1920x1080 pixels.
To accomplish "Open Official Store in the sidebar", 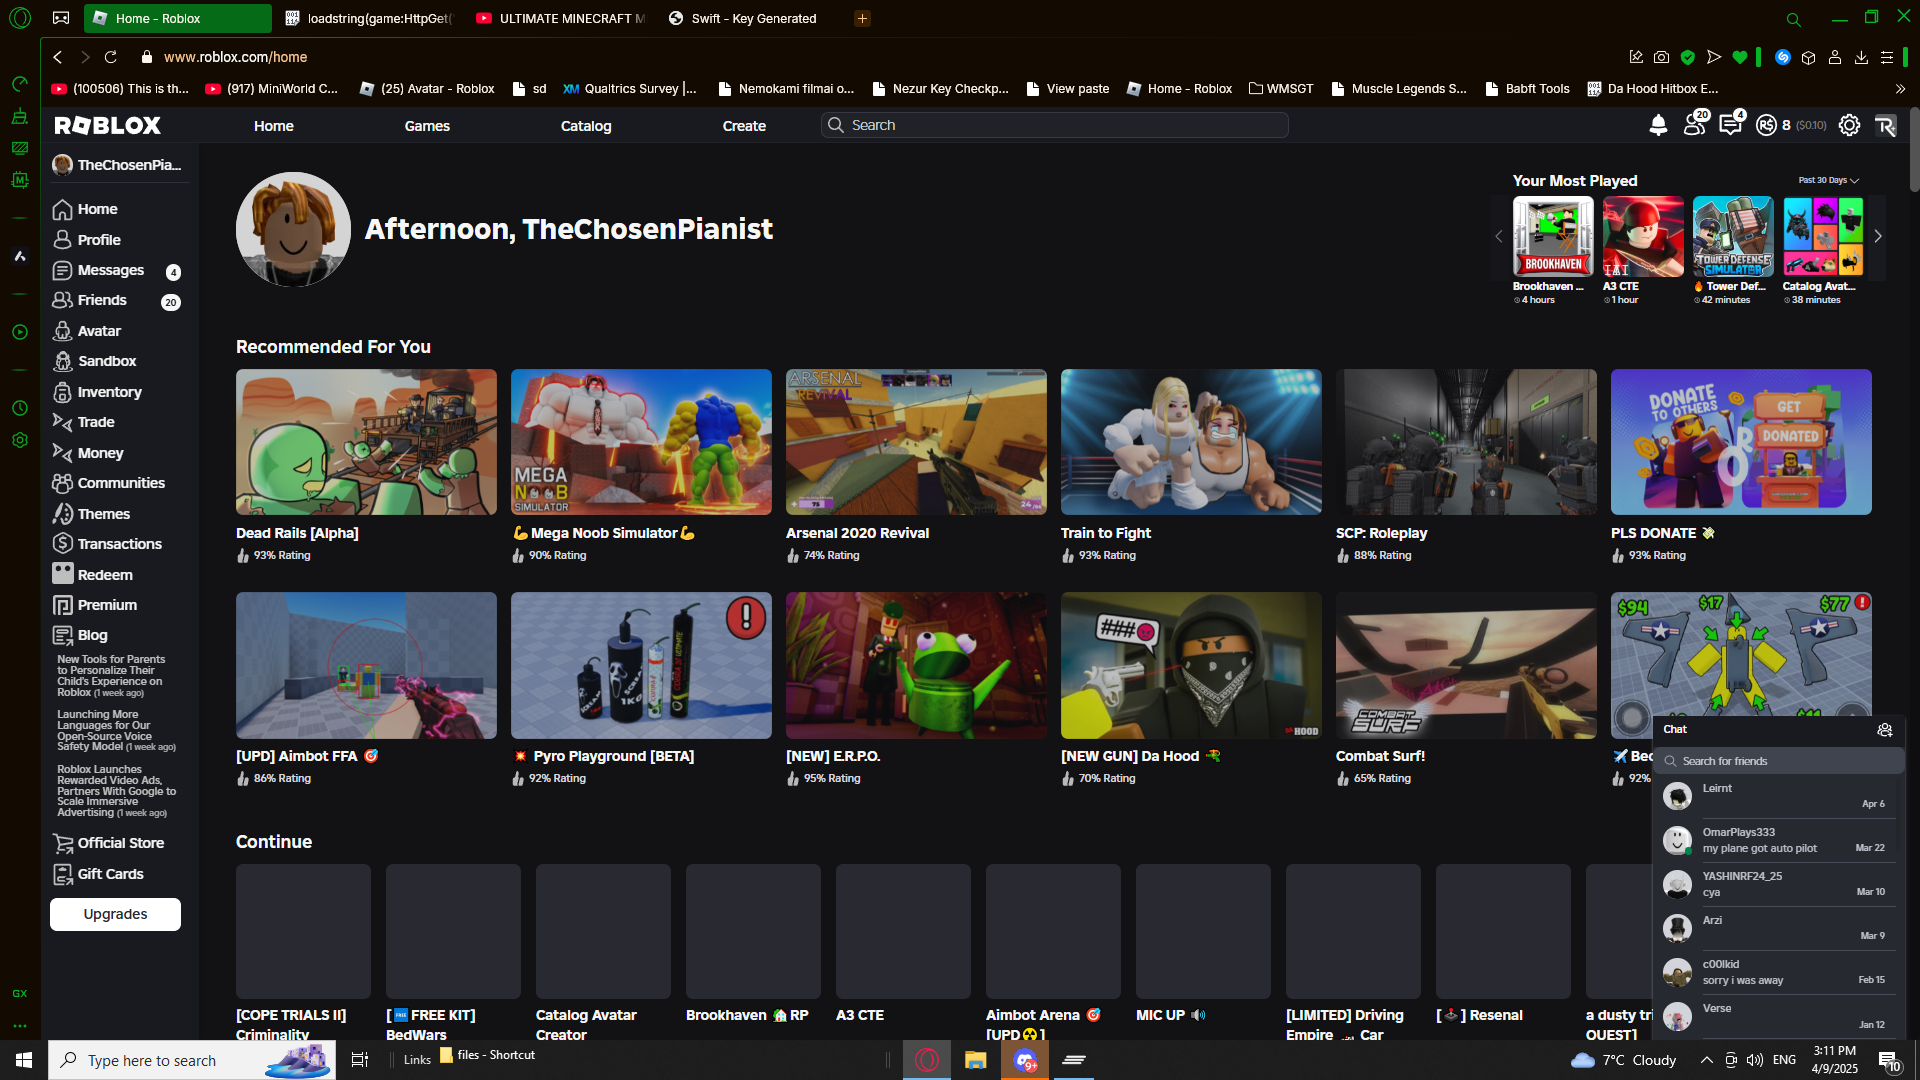I will 120,843.
